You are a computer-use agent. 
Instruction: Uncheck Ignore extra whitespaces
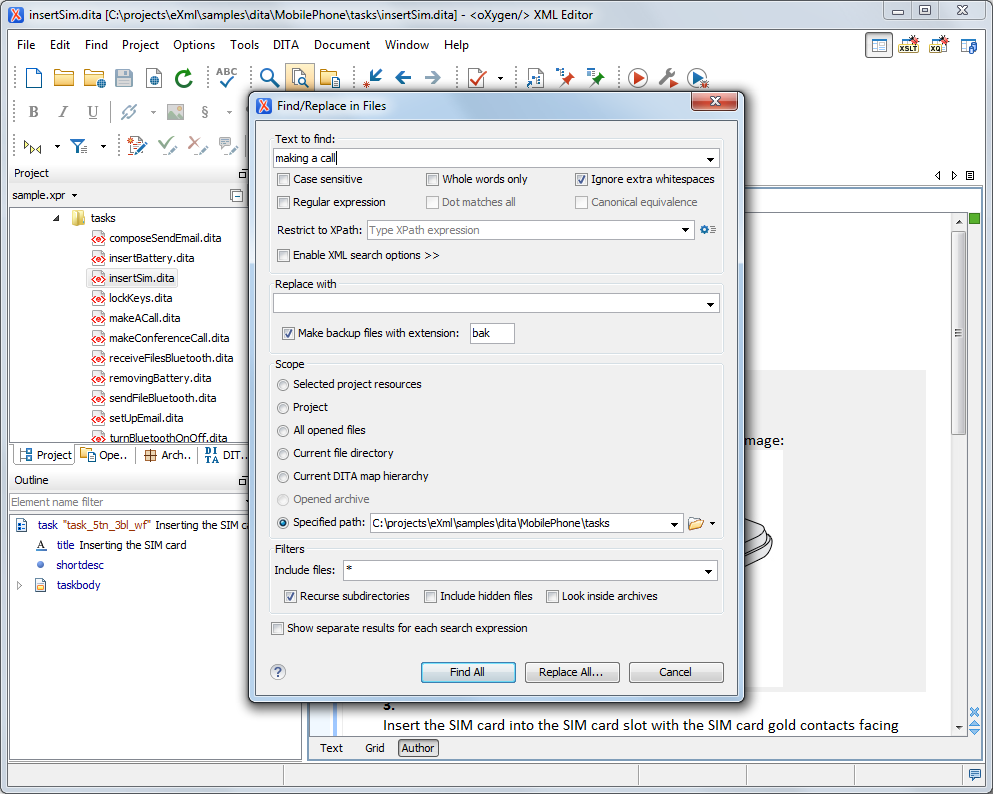tap(581, 180)
